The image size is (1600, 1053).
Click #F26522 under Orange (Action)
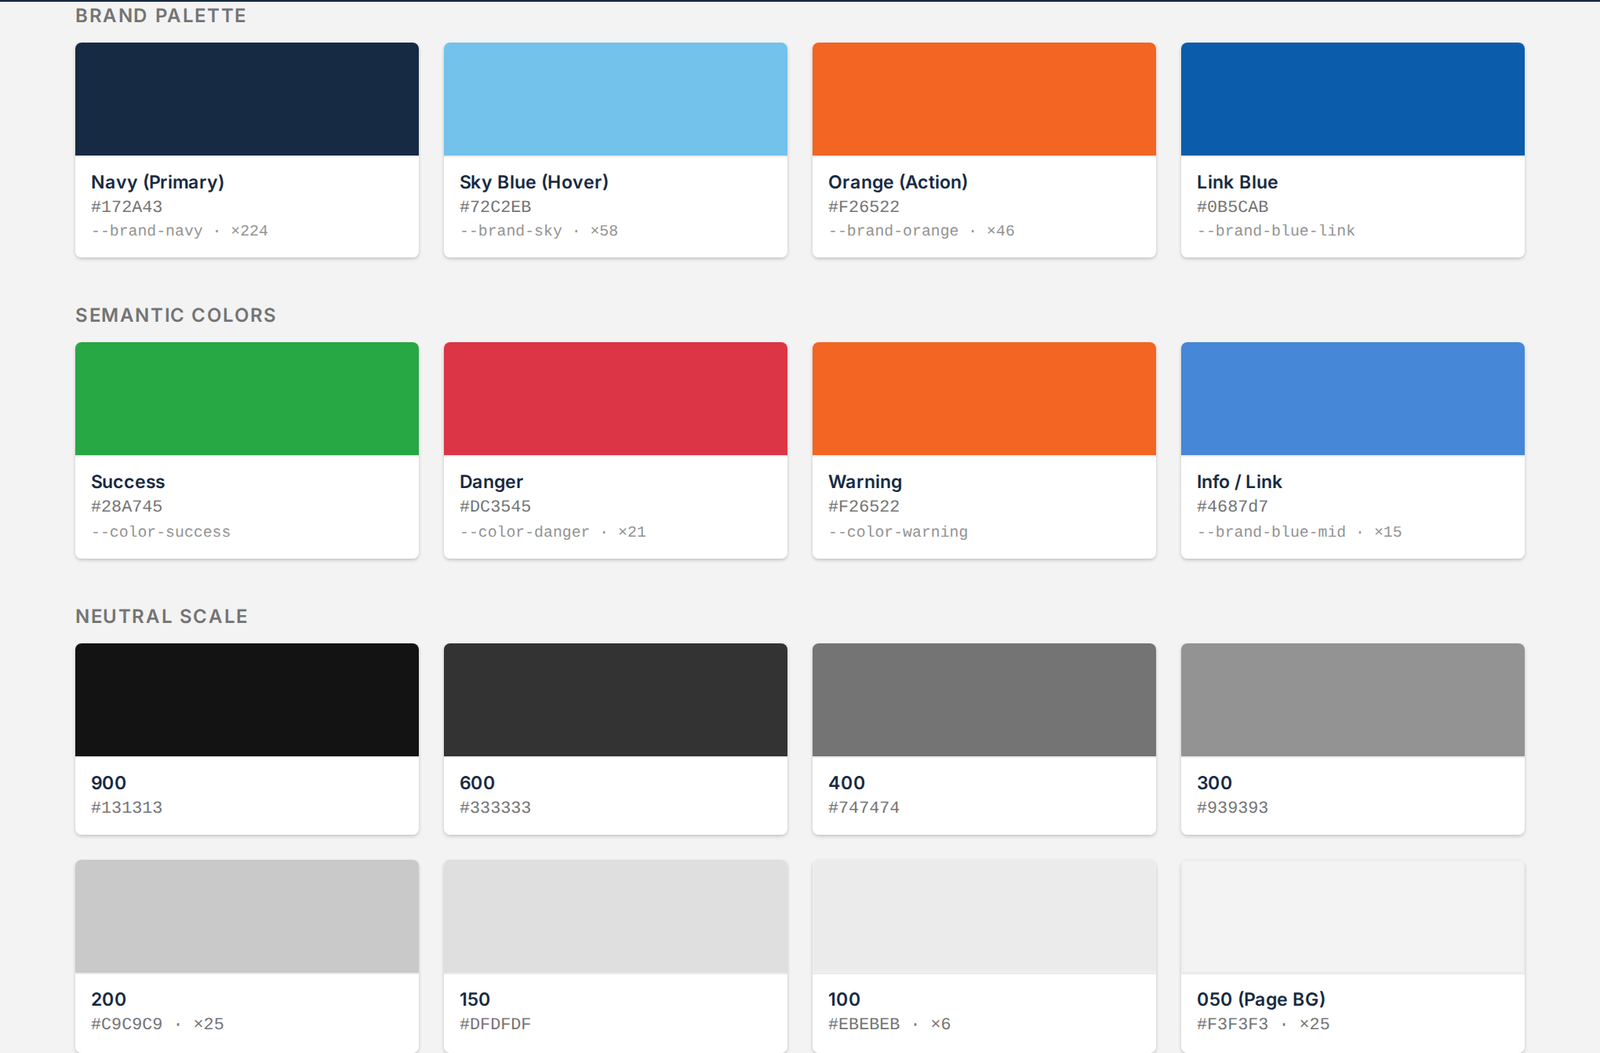864,207
